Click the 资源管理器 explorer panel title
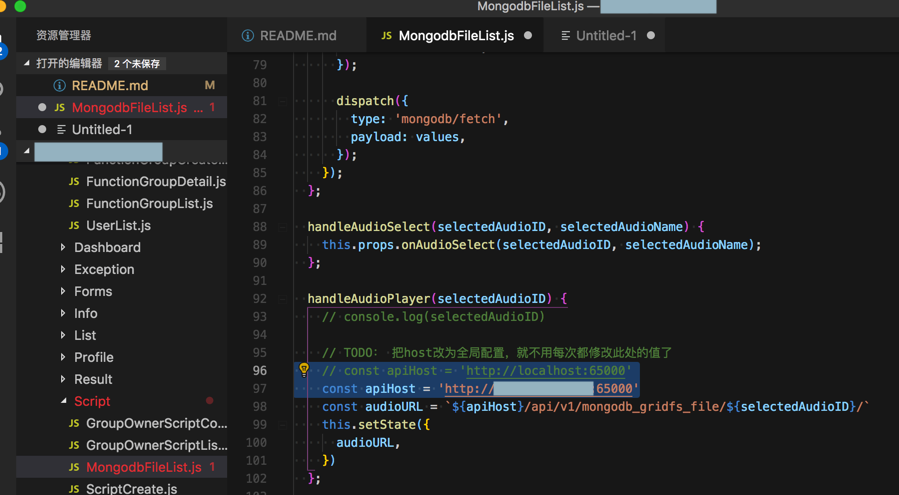The width and height of the screenshot is (899, 495). pos(64,36)
